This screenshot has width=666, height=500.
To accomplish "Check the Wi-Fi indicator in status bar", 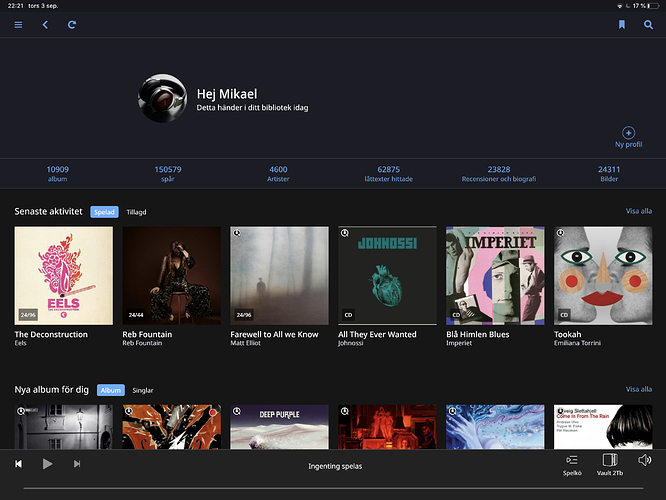I will tap(620, 6).
